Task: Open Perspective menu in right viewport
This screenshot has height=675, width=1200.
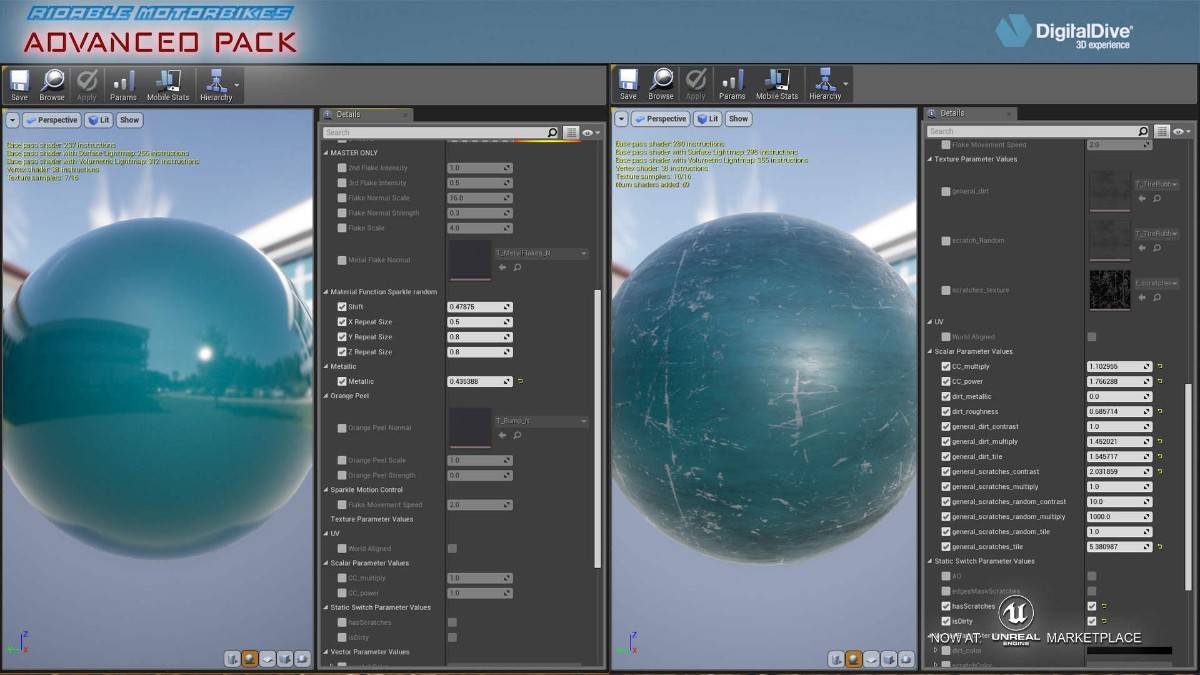Action: coord(661,119)
